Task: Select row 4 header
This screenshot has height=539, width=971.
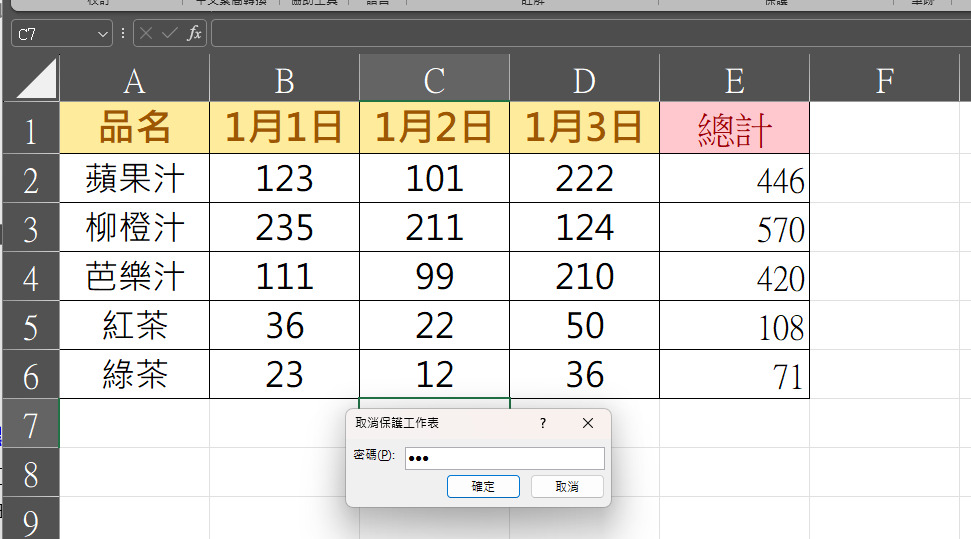Action: click(32, 276)
